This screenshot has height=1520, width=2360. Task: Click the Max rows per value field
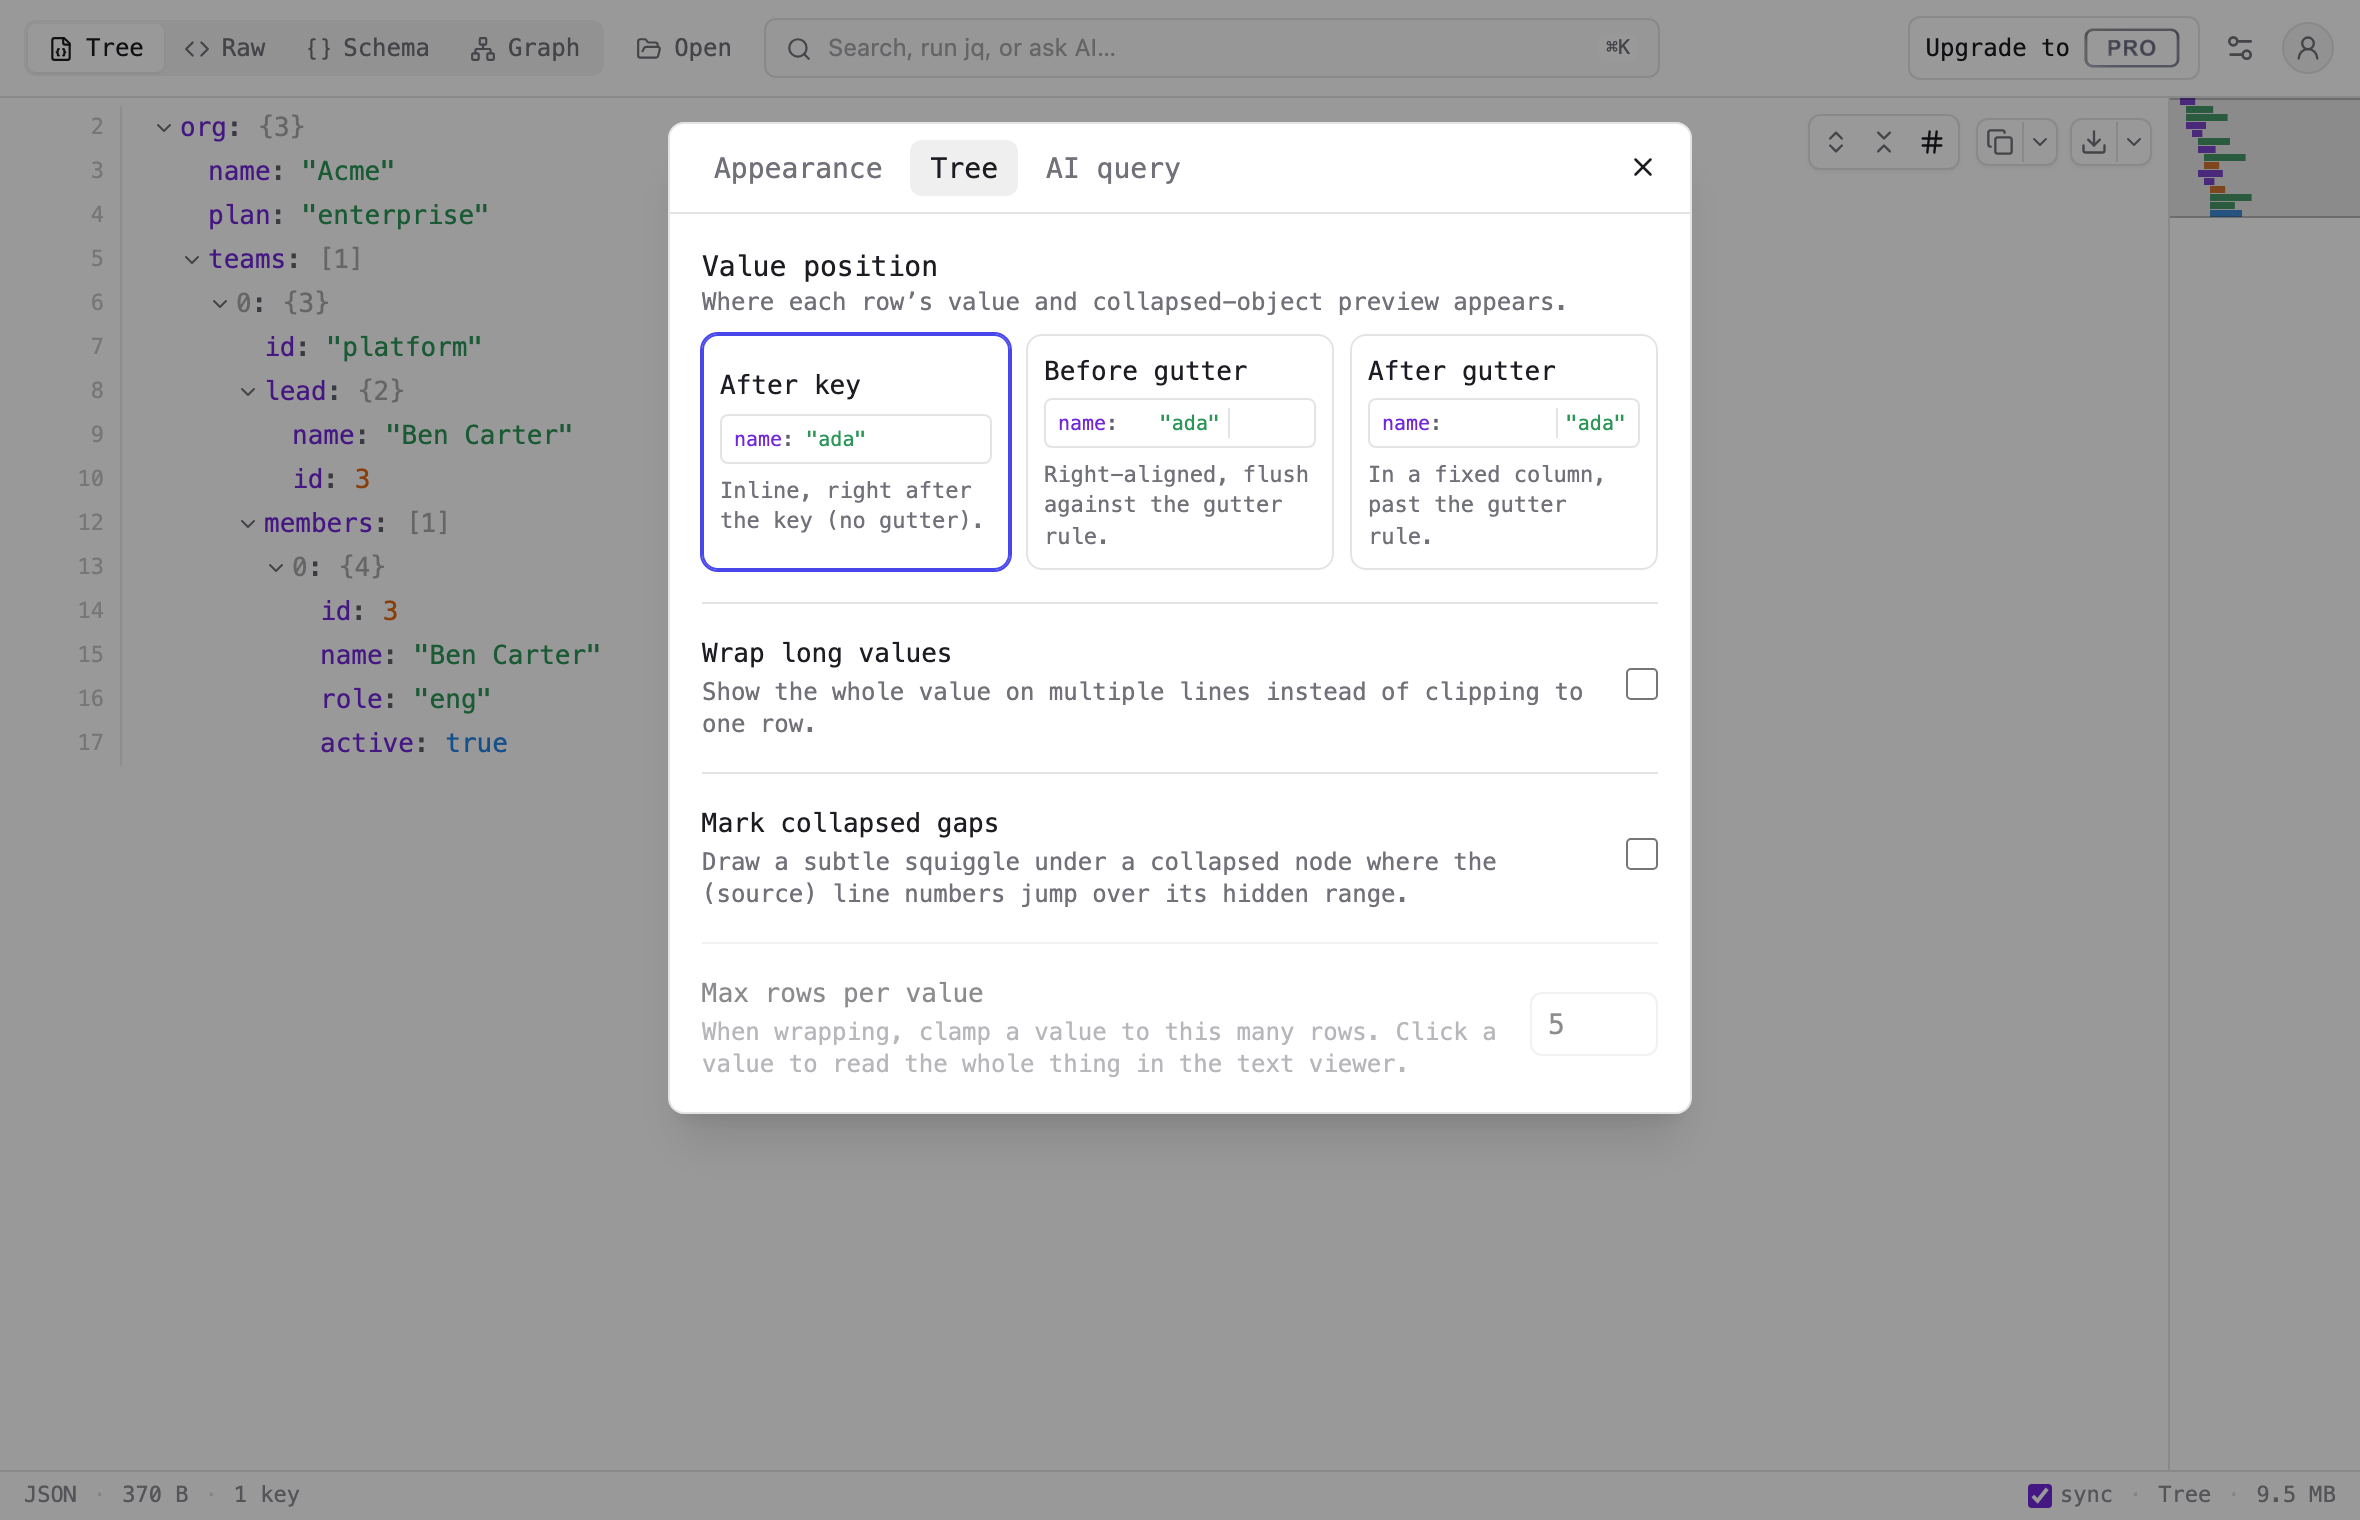coord(1594,1024)
